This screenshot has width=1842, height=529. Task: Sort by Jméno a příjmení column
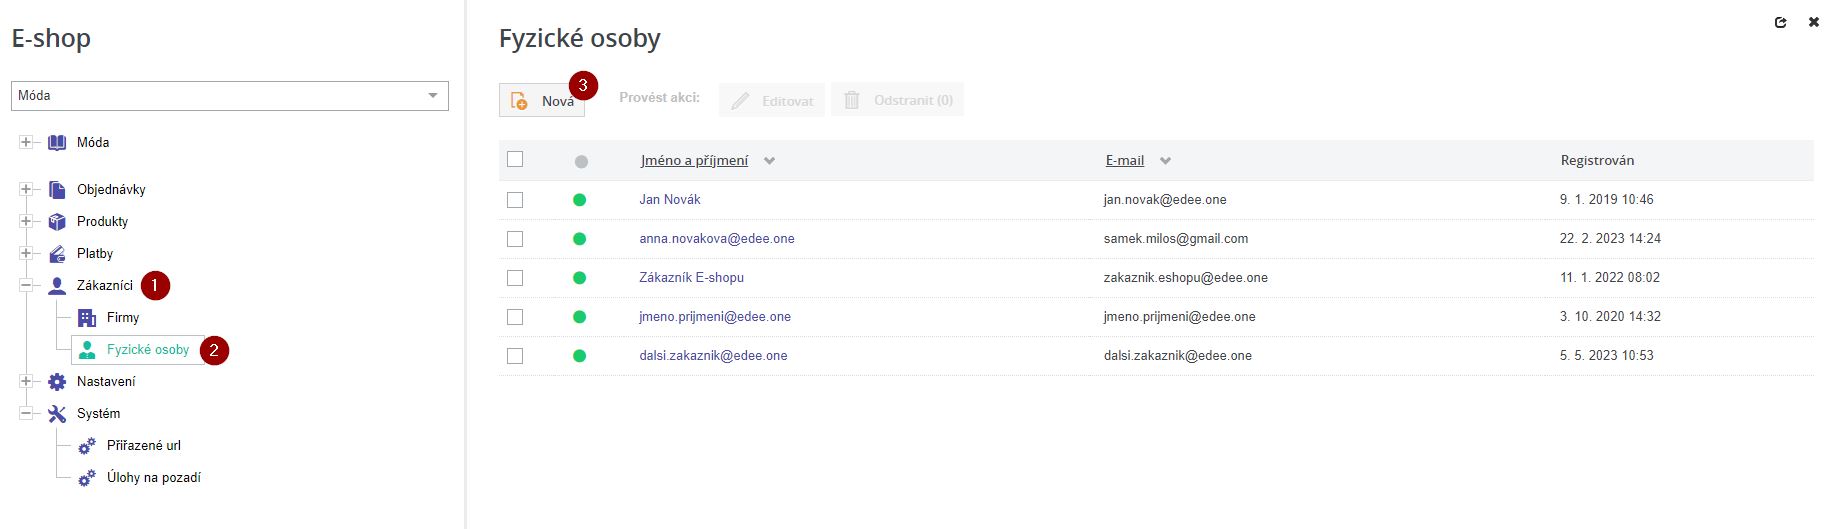pyautogui.click(x=694, y=160)
